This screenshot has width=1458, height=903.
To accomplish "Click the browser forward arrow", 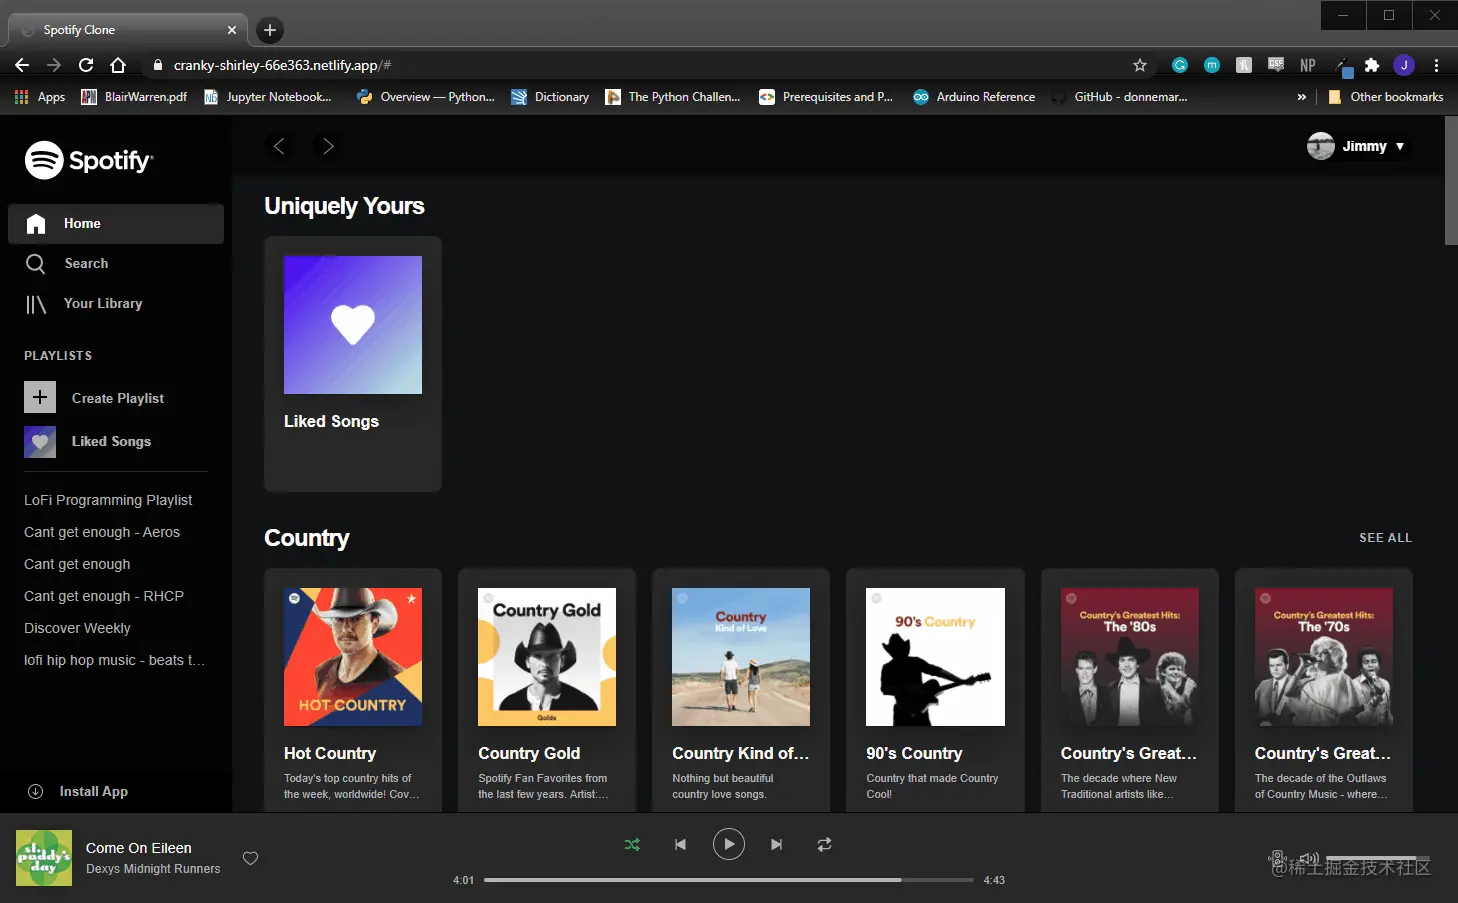I will coord(54,65).
